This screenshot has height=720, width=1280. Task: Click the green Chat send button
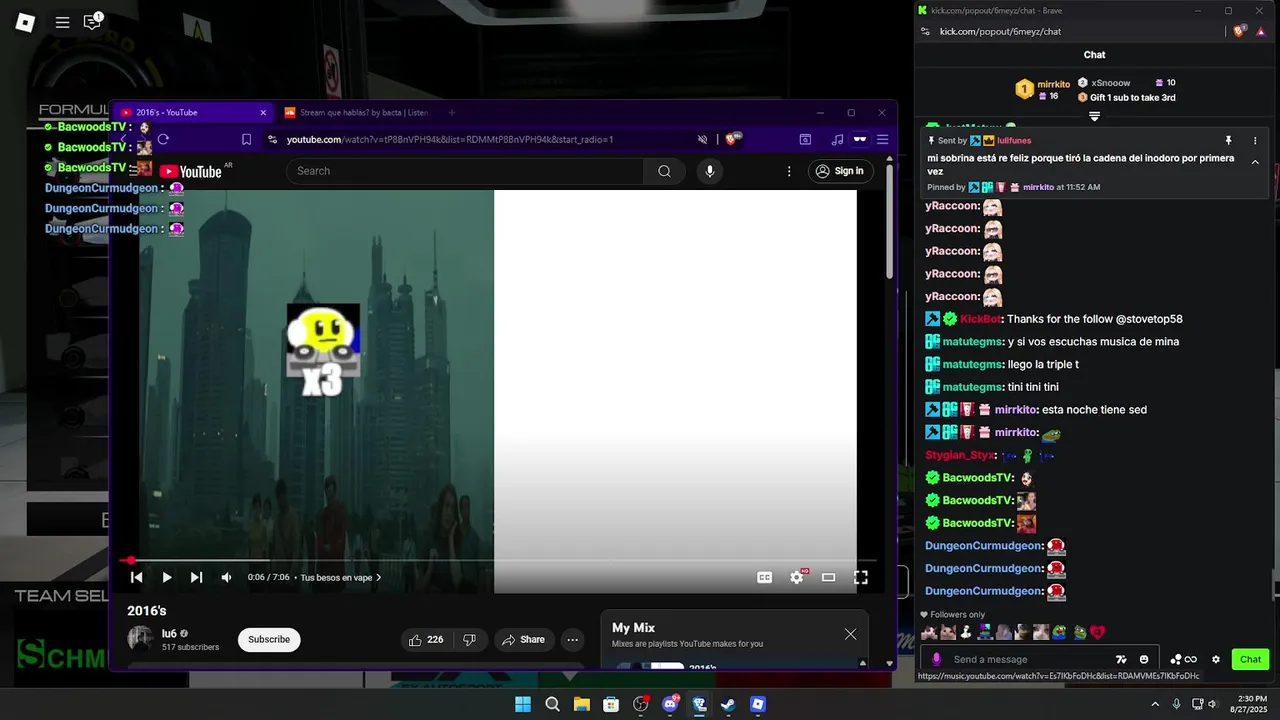pos(1250,659)
